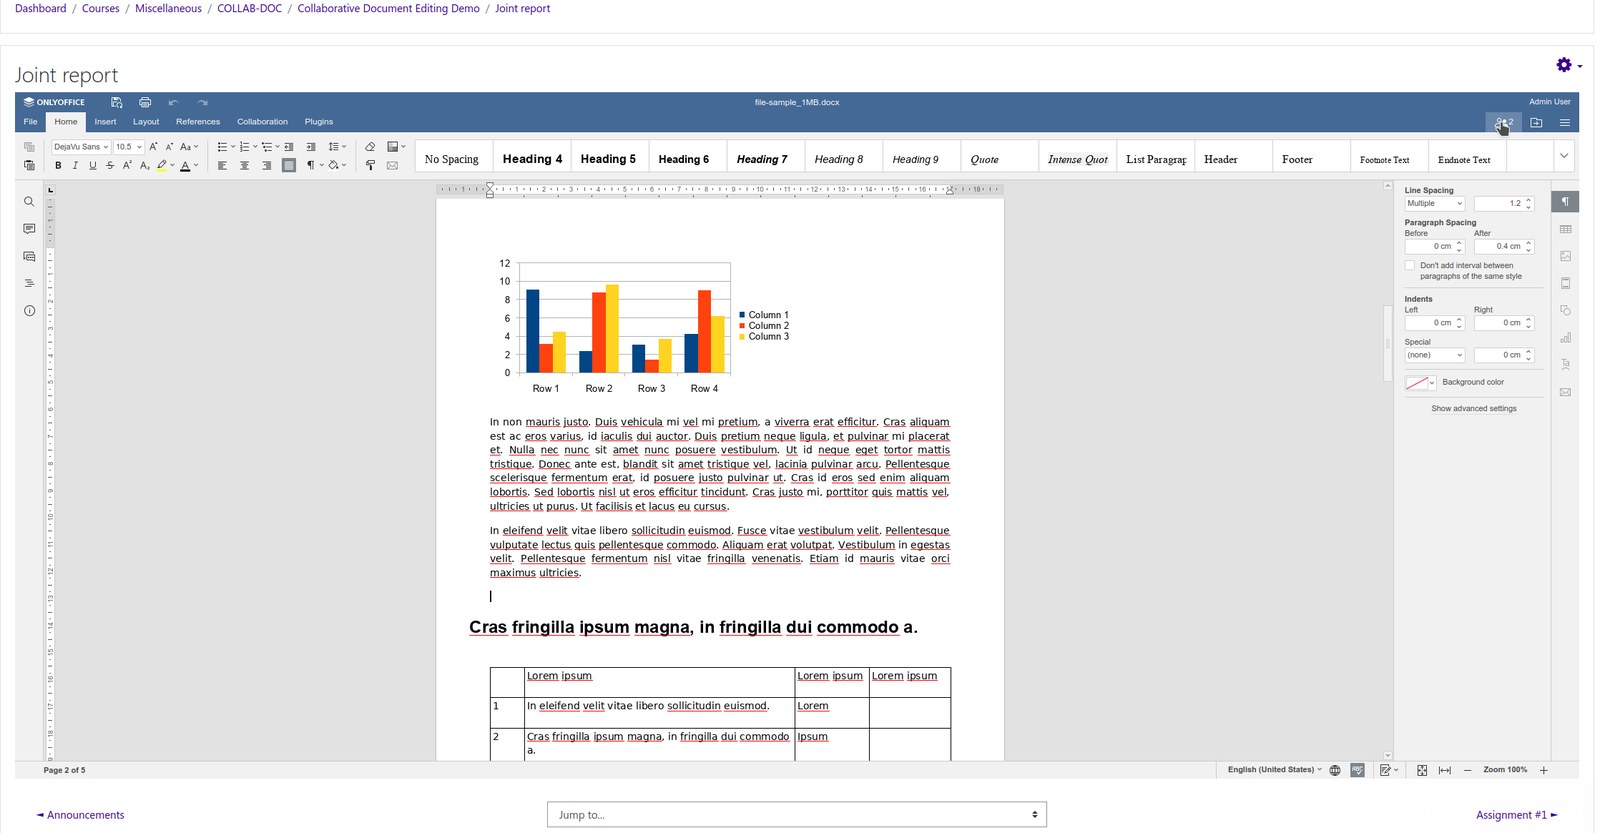Open Chart settings in right sidebar

point(1565,337)
